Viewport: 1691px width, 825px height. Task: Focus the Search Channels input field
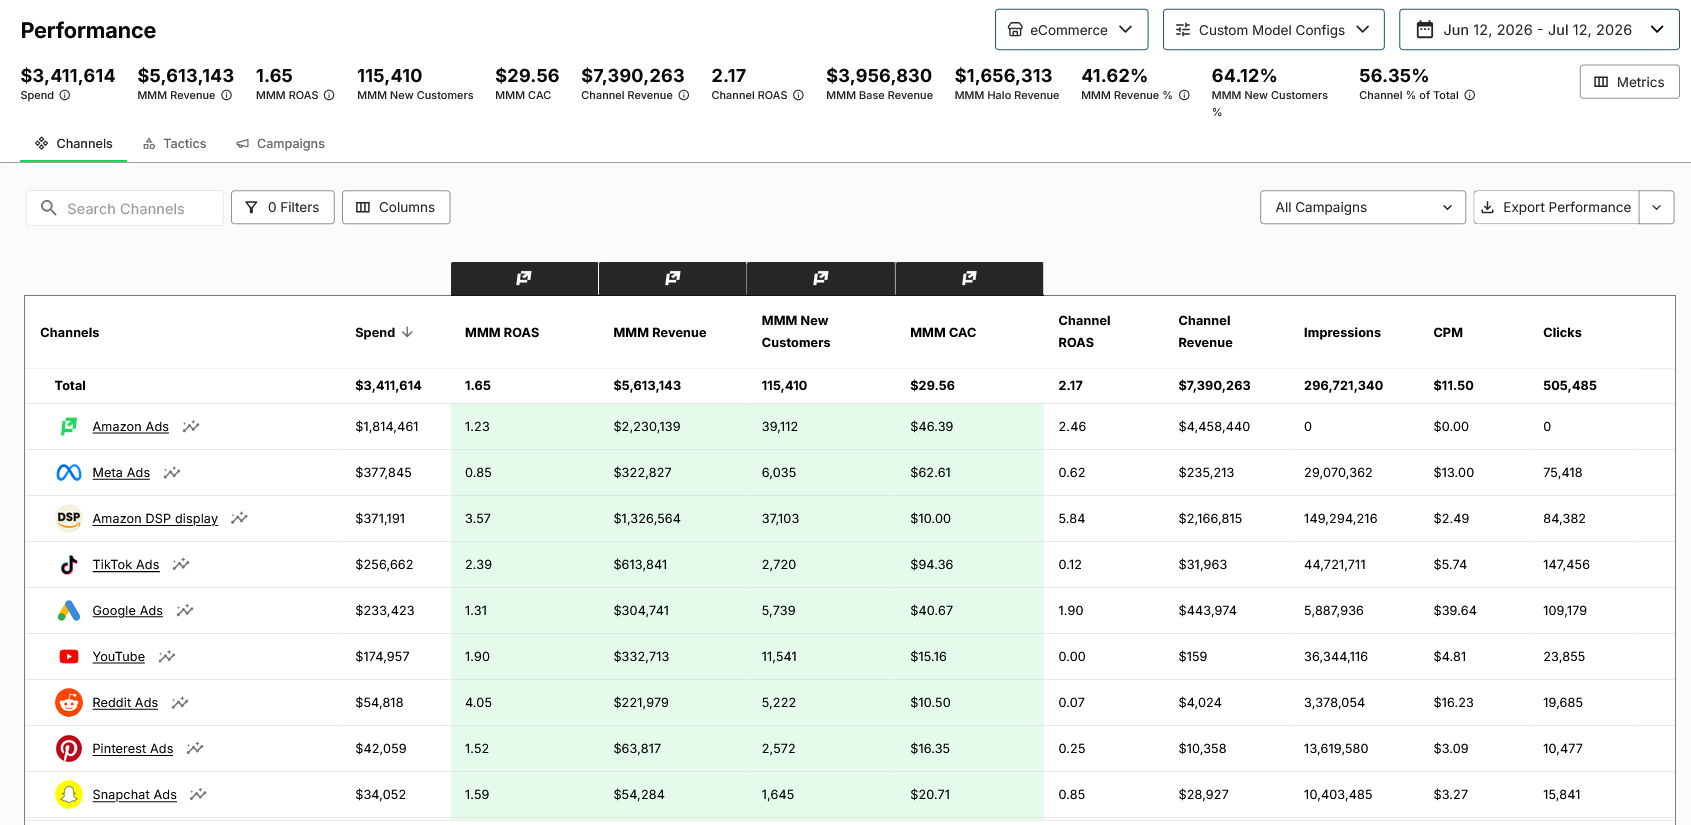125,208
